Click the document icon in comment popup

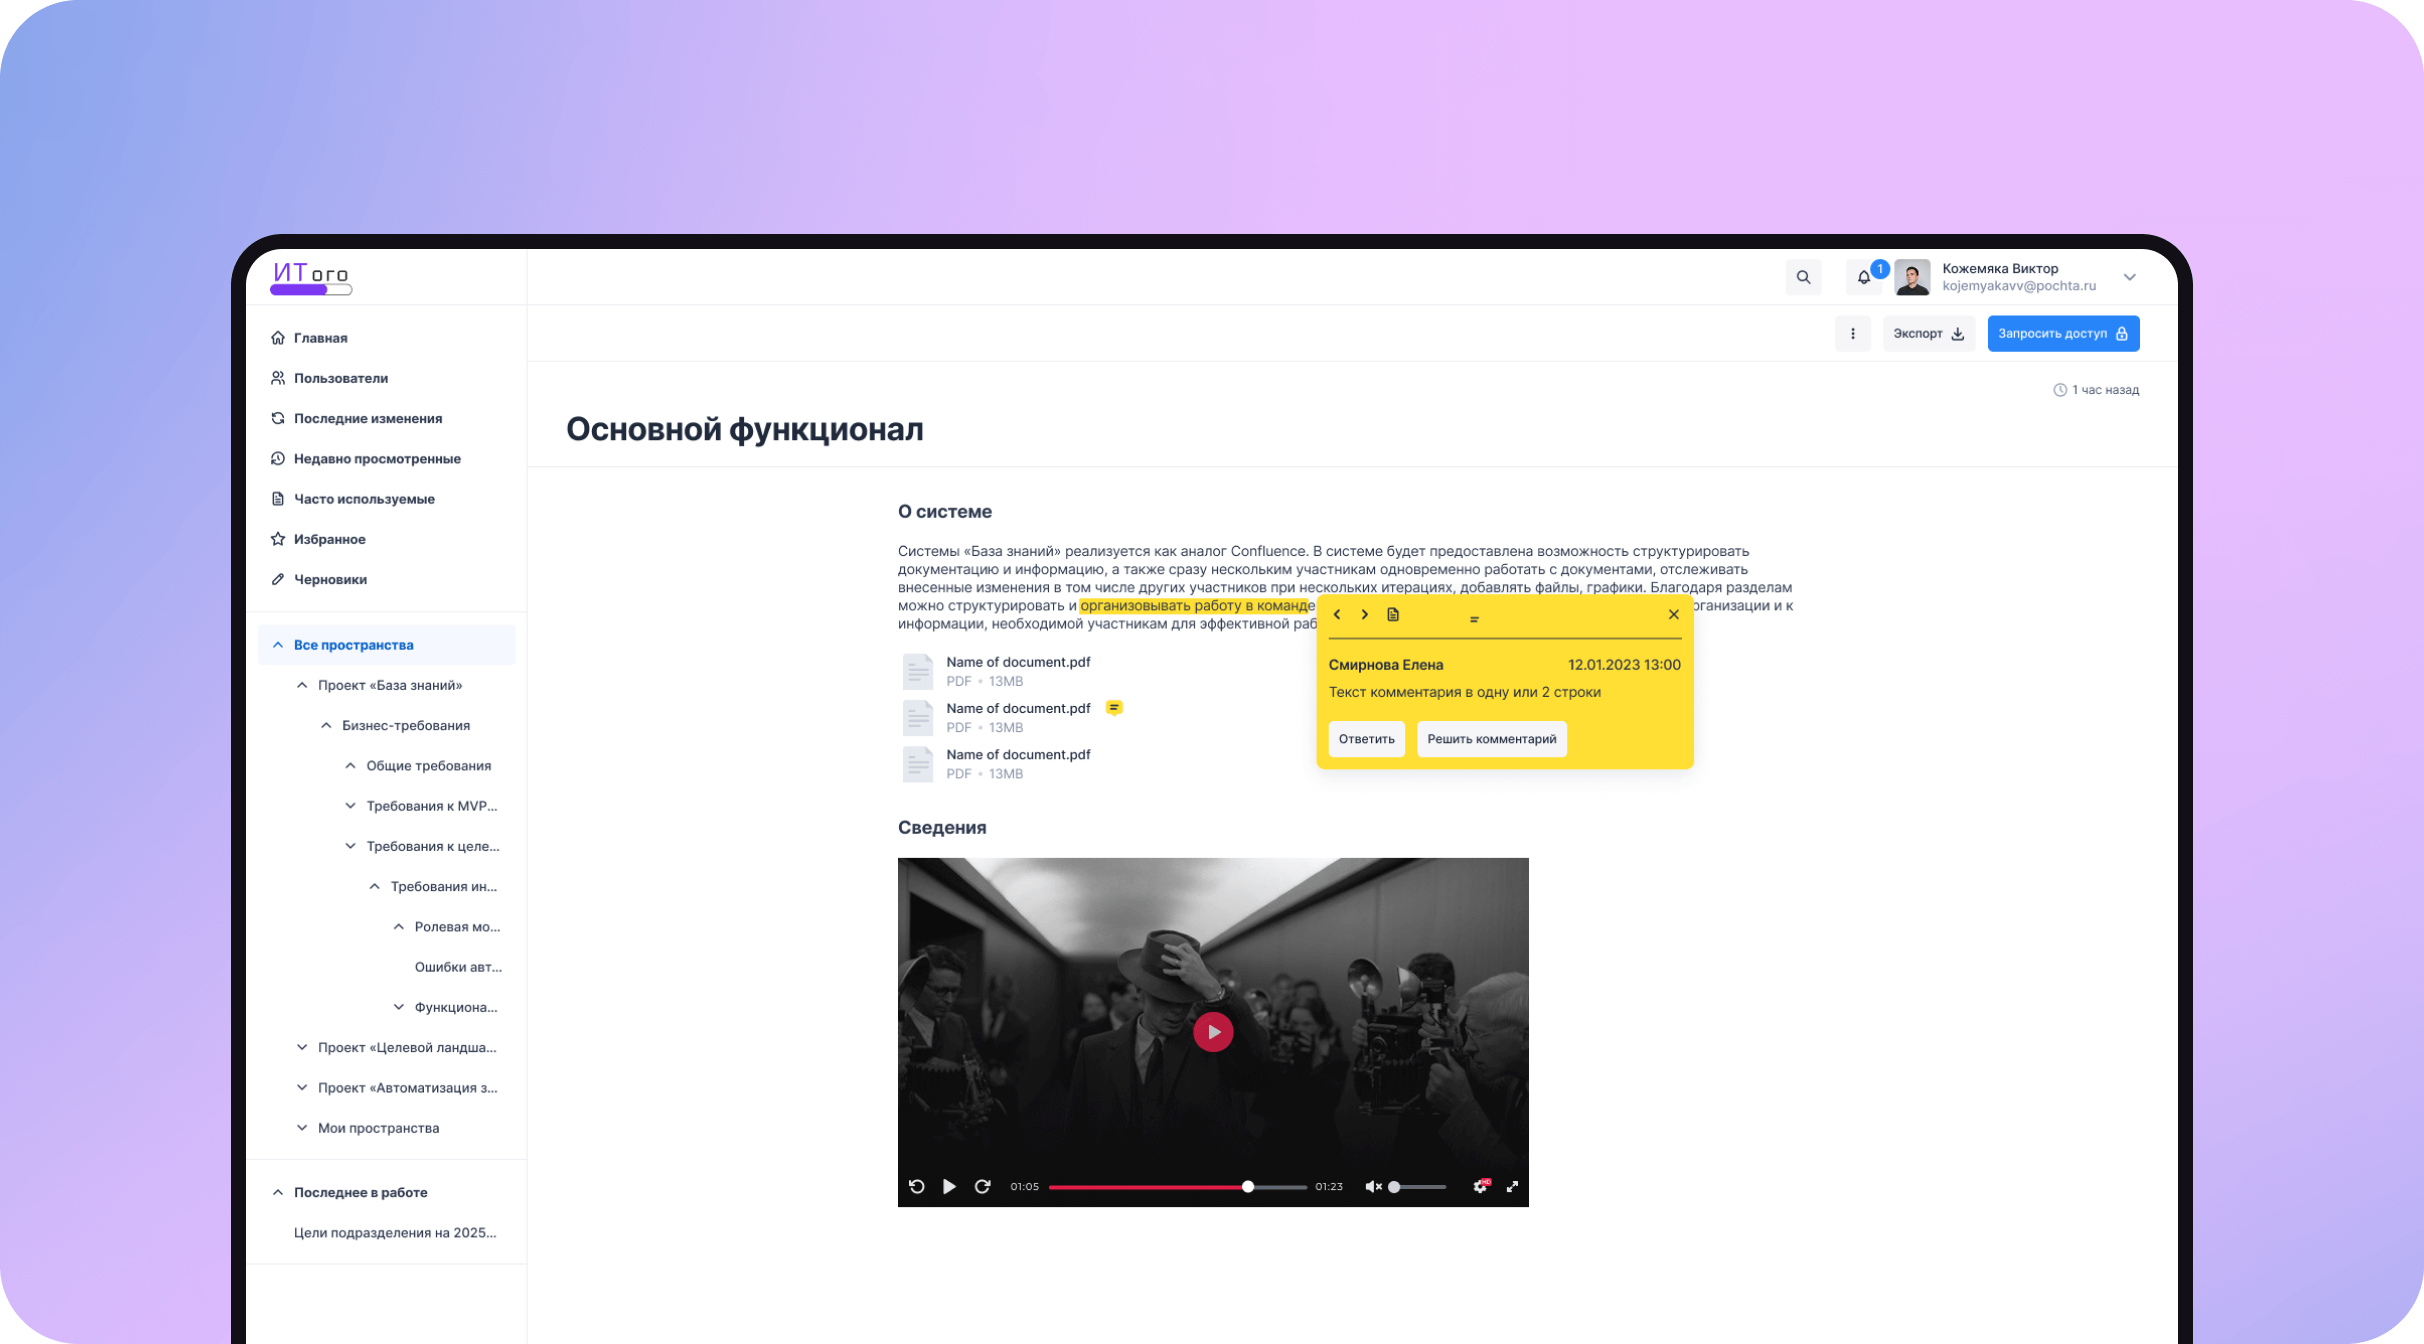(x=1392, y=614)
